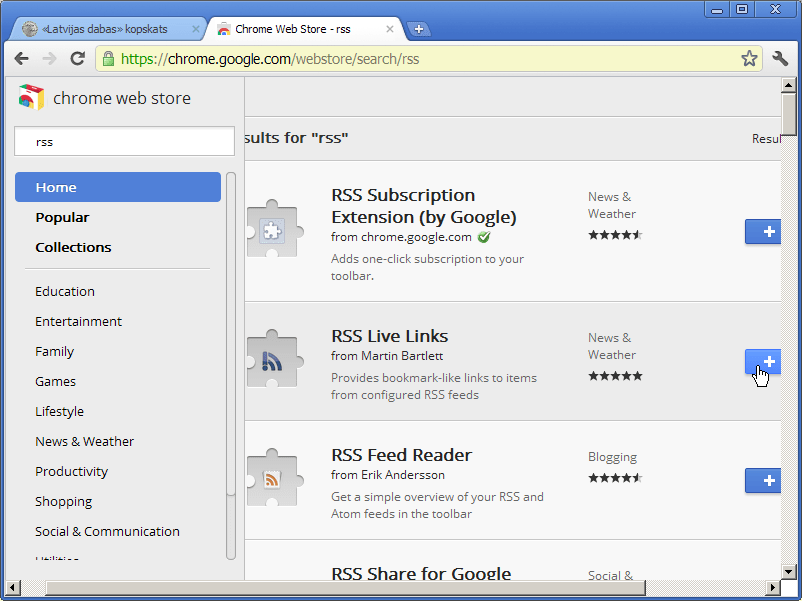The image size is (802, 601).
Task: Add RSS Subscription Extension with plus button
Action: (x=763, y=232)
